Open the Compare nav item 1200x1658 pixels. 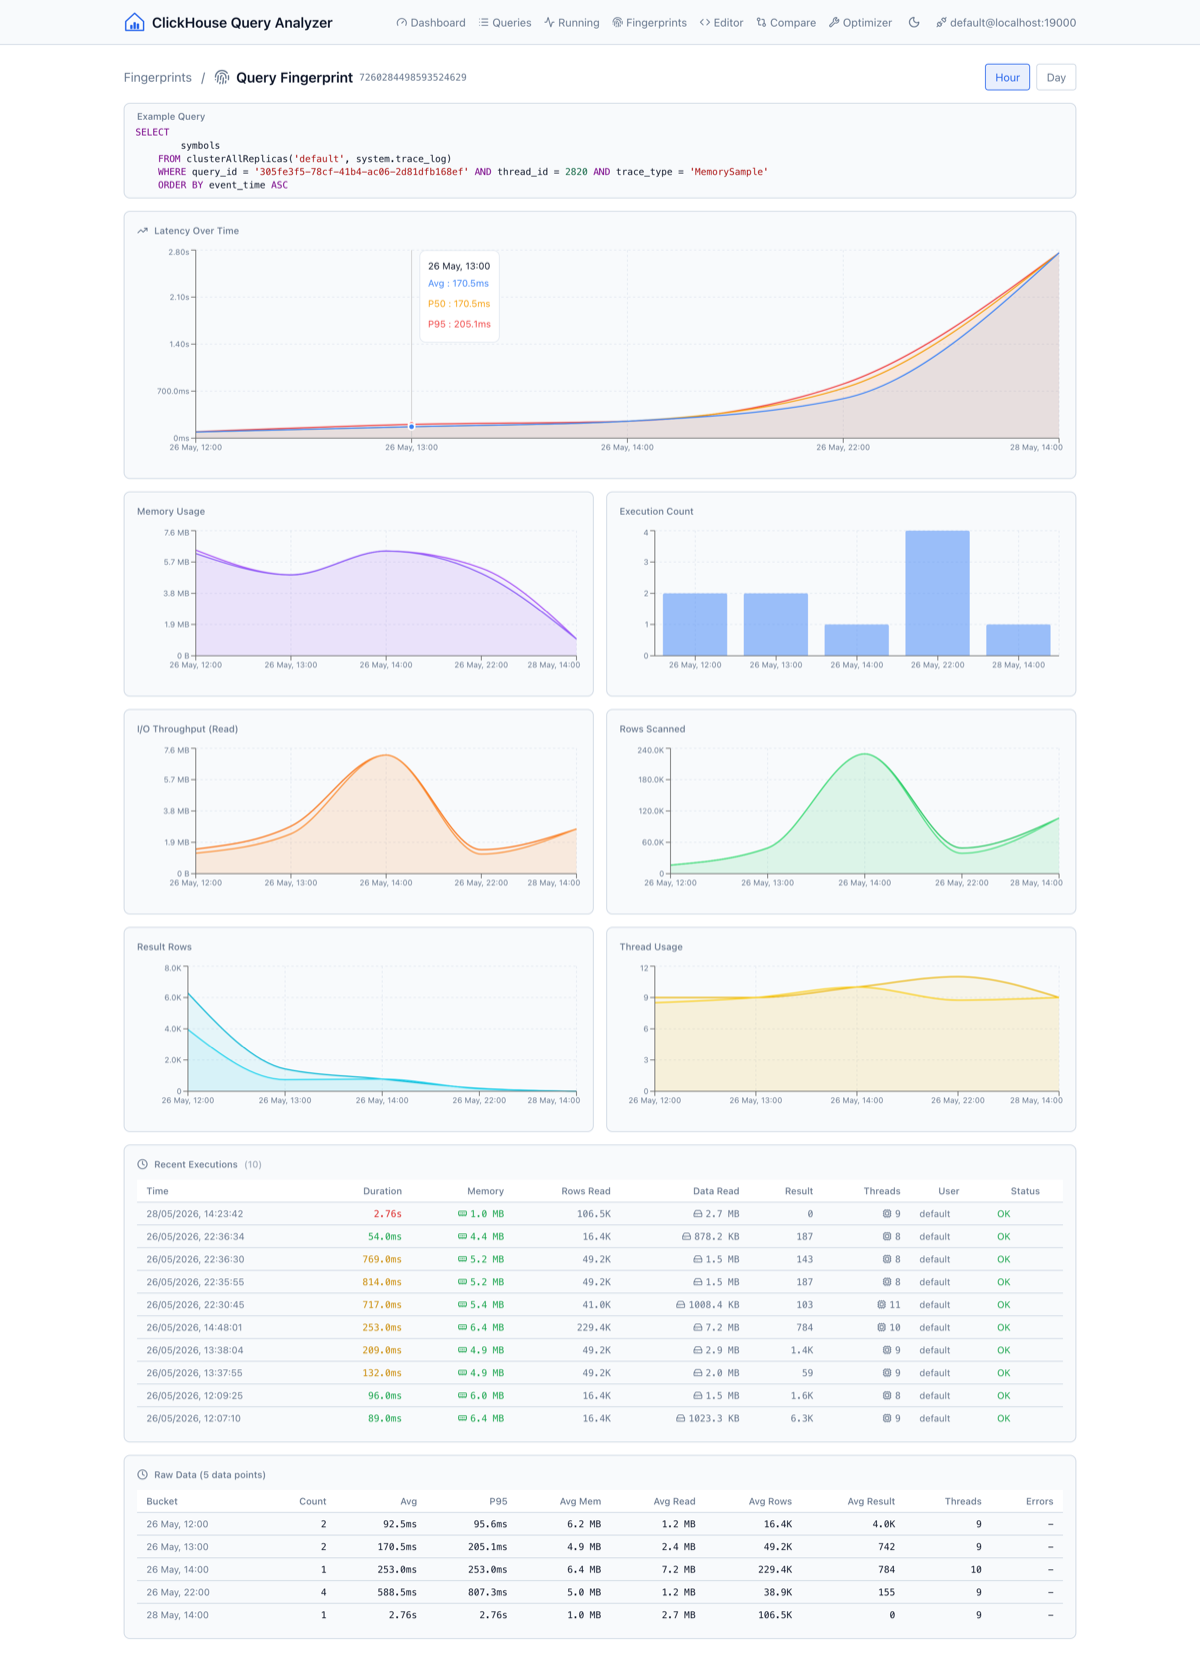tap(786, 22)
